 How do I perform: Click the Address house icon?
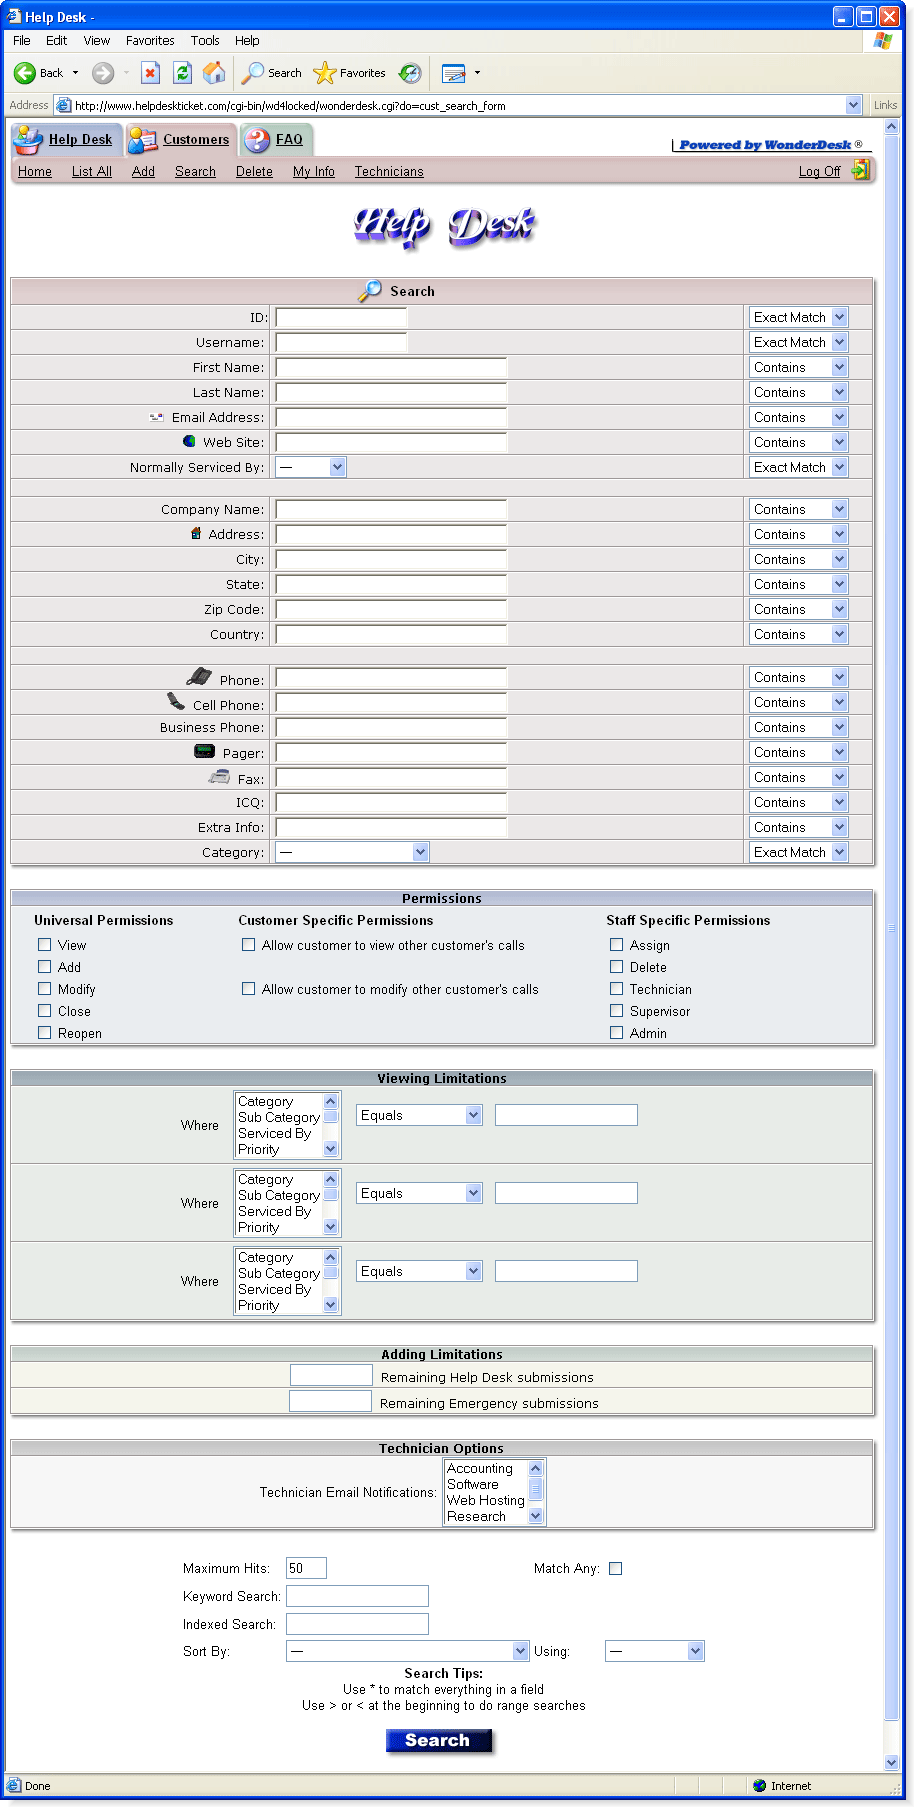(x=196, y=533)
